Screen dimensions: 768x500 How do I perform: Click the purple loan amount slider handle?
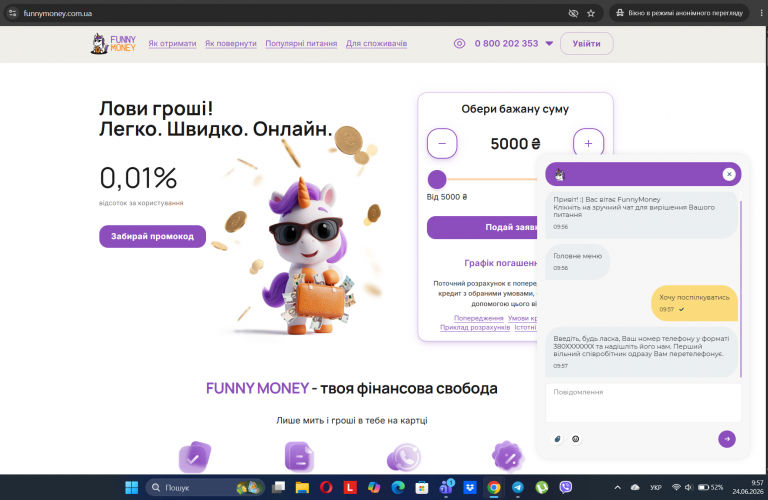(x=437, y=179)
